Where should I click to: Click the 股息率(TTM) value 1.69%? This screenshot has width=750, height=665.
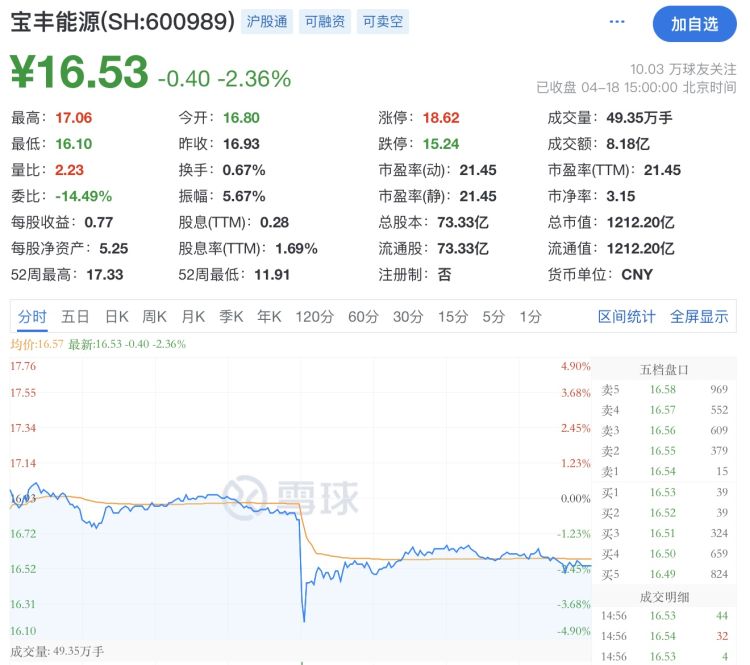point(297,249)
